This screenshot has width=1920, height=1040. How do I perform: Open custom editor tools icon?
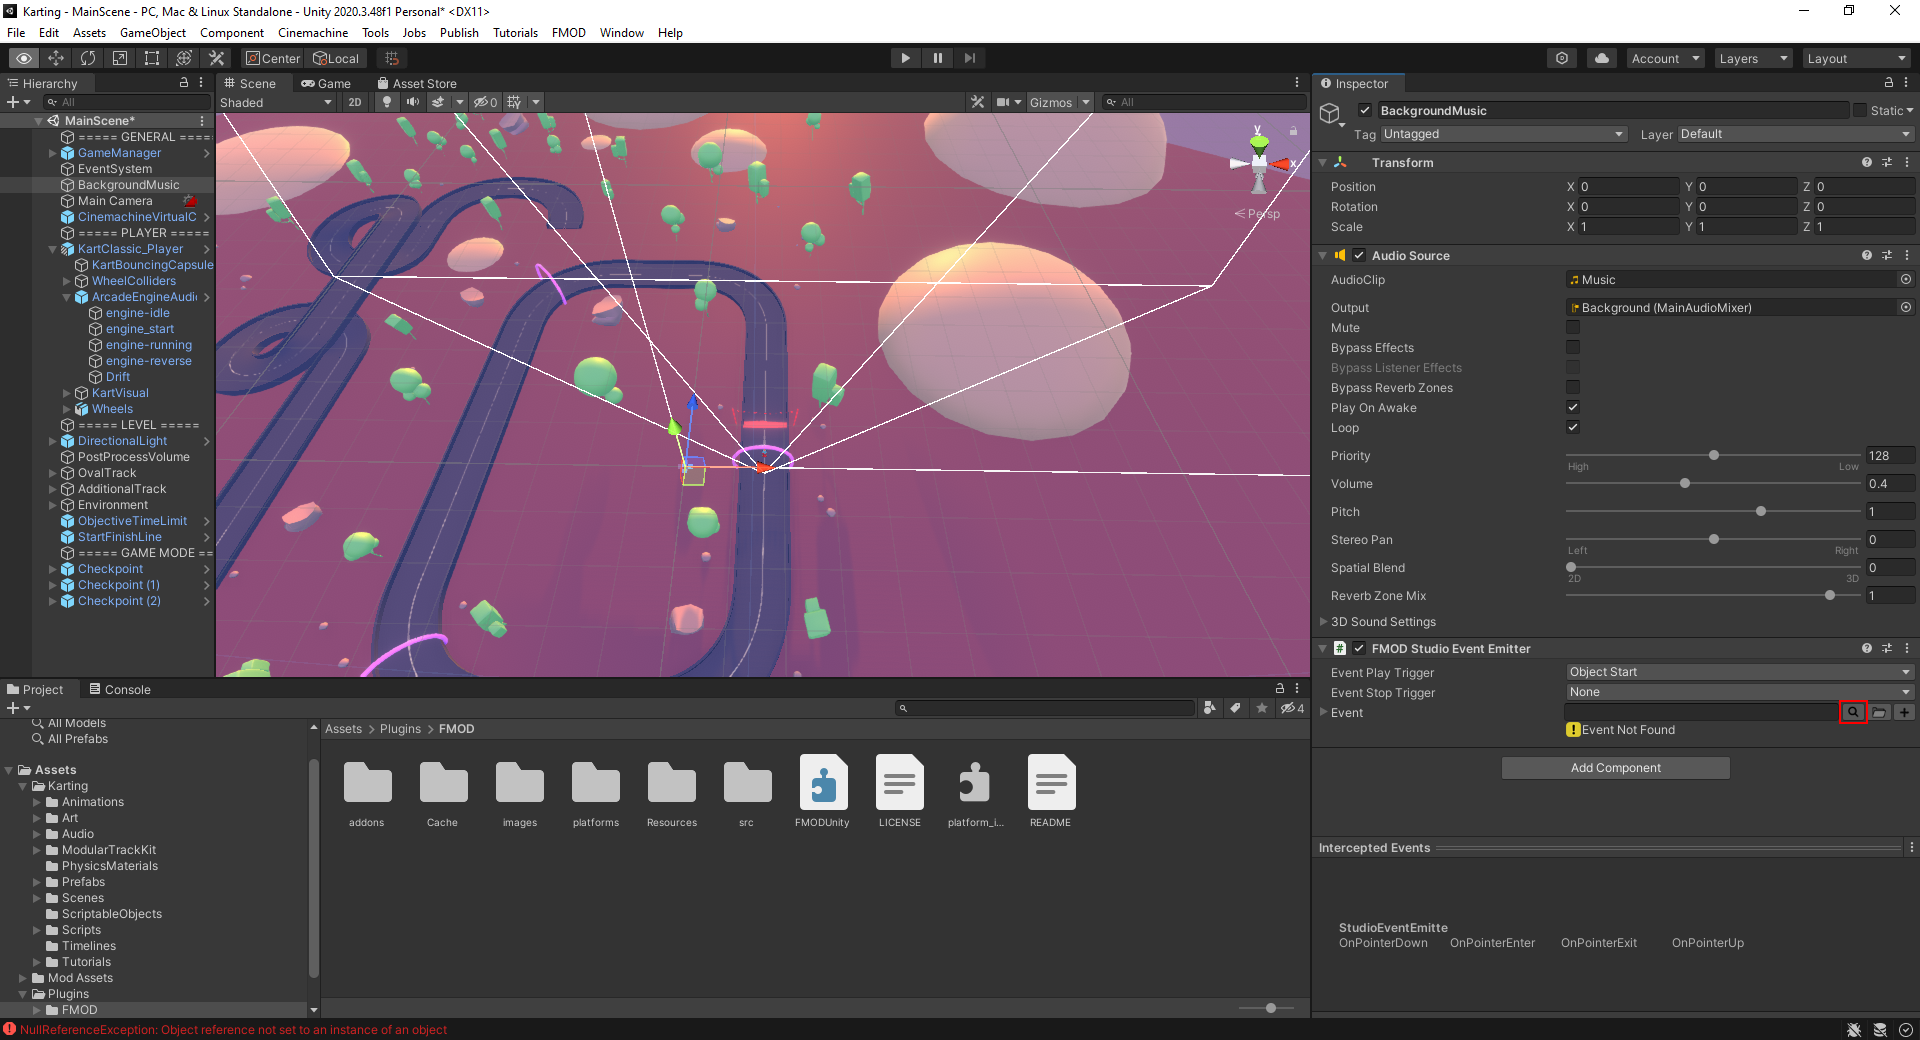click(216, 58)
